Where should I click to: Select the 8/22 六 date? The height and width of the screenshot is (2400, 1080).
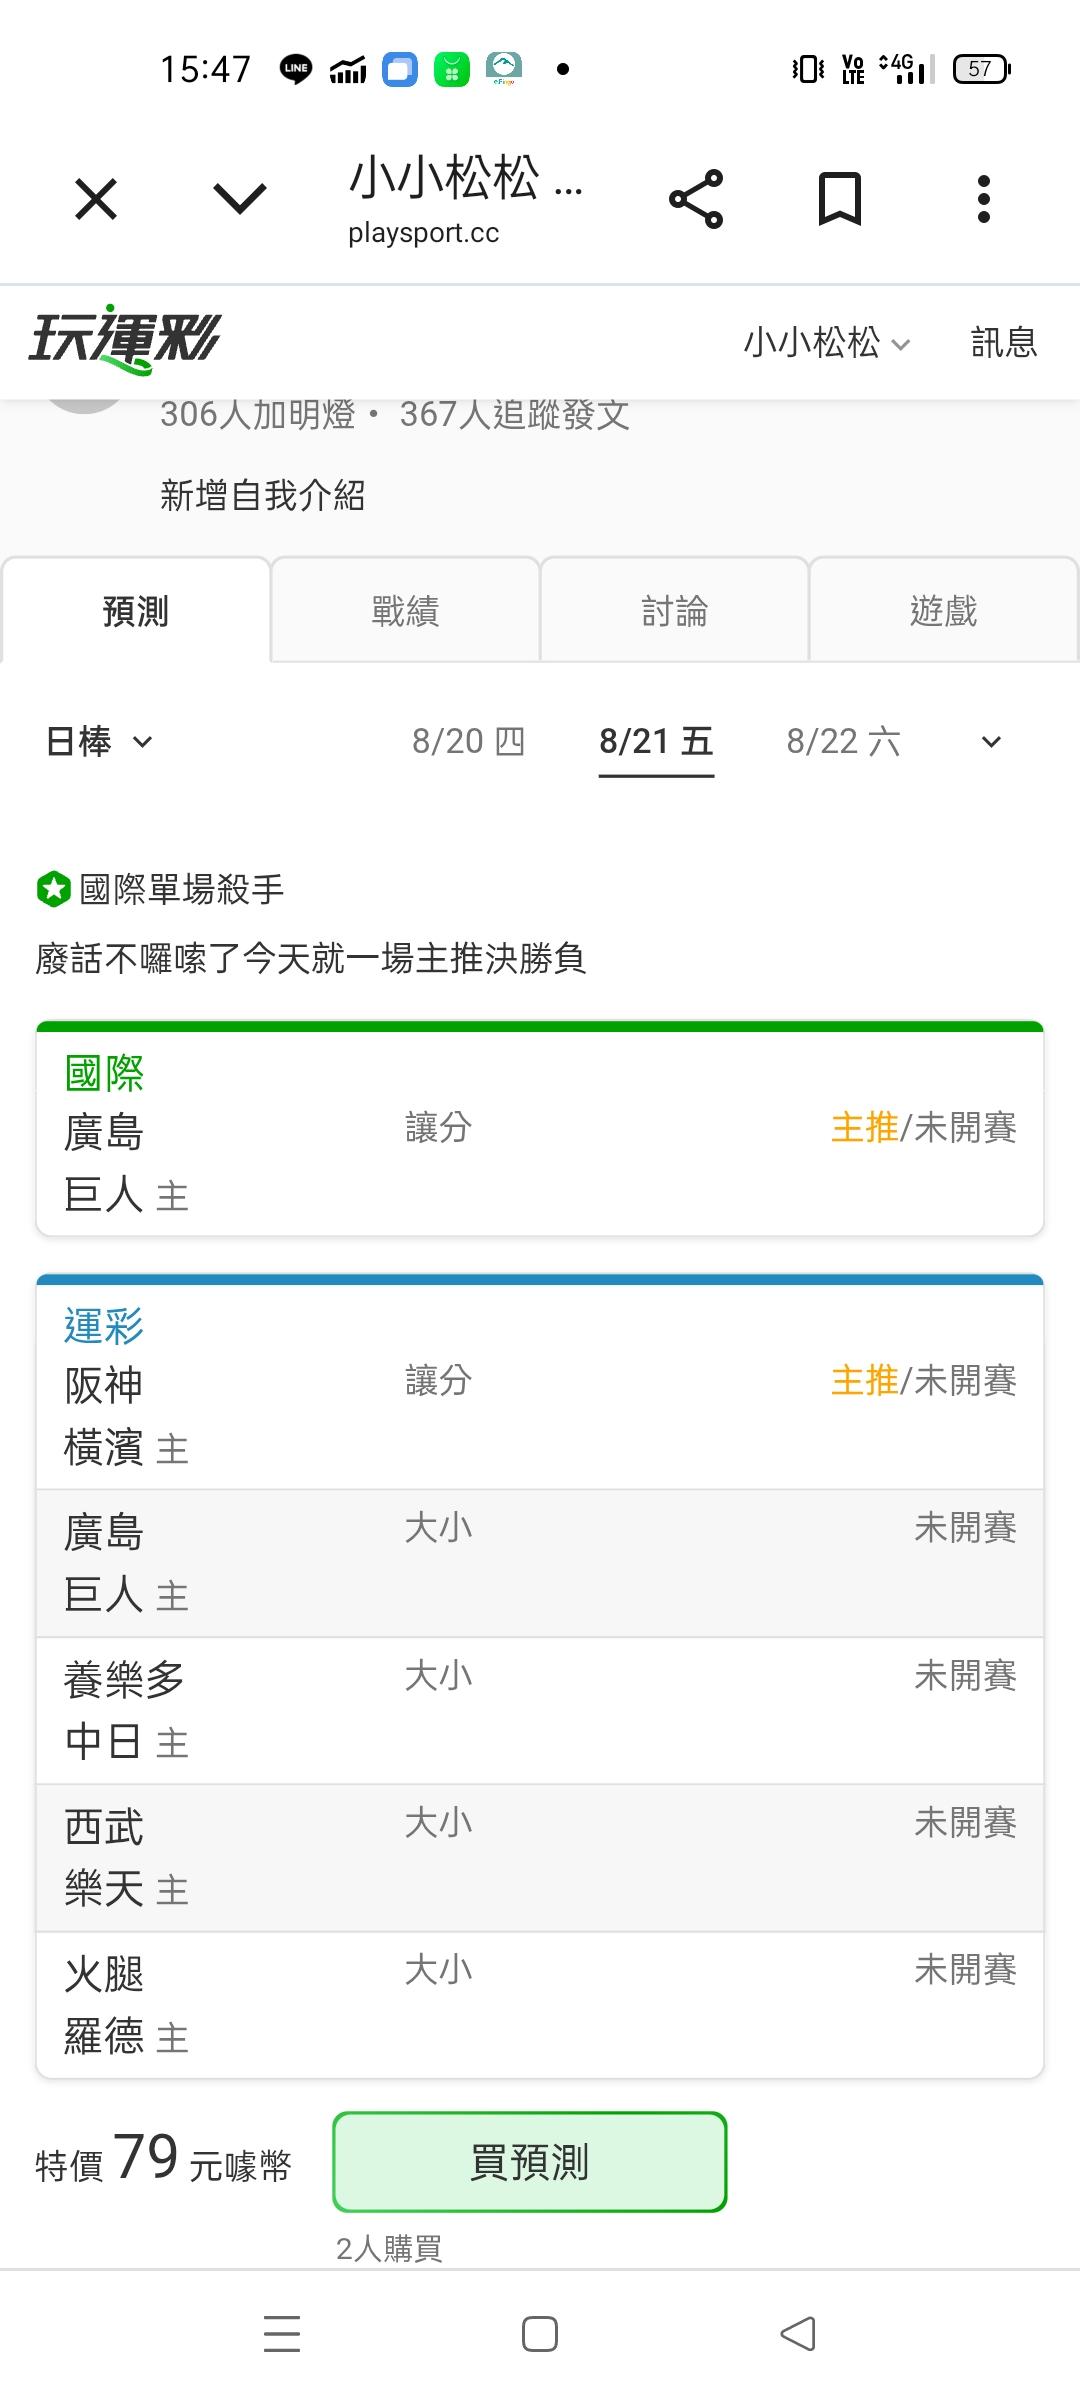click(843, 741)
